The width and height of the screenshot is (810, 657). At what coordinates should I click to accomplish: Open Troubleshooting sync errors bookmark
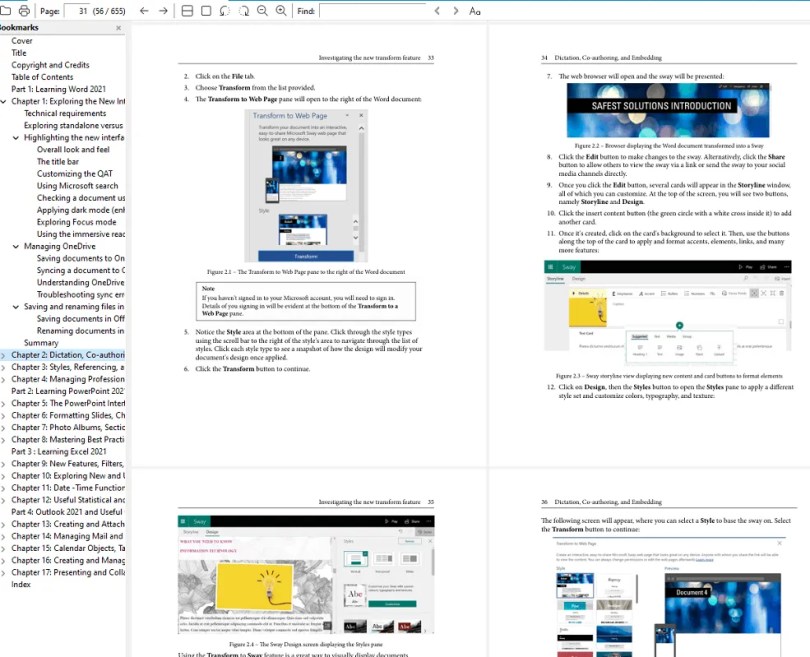[x=81, y=295]
